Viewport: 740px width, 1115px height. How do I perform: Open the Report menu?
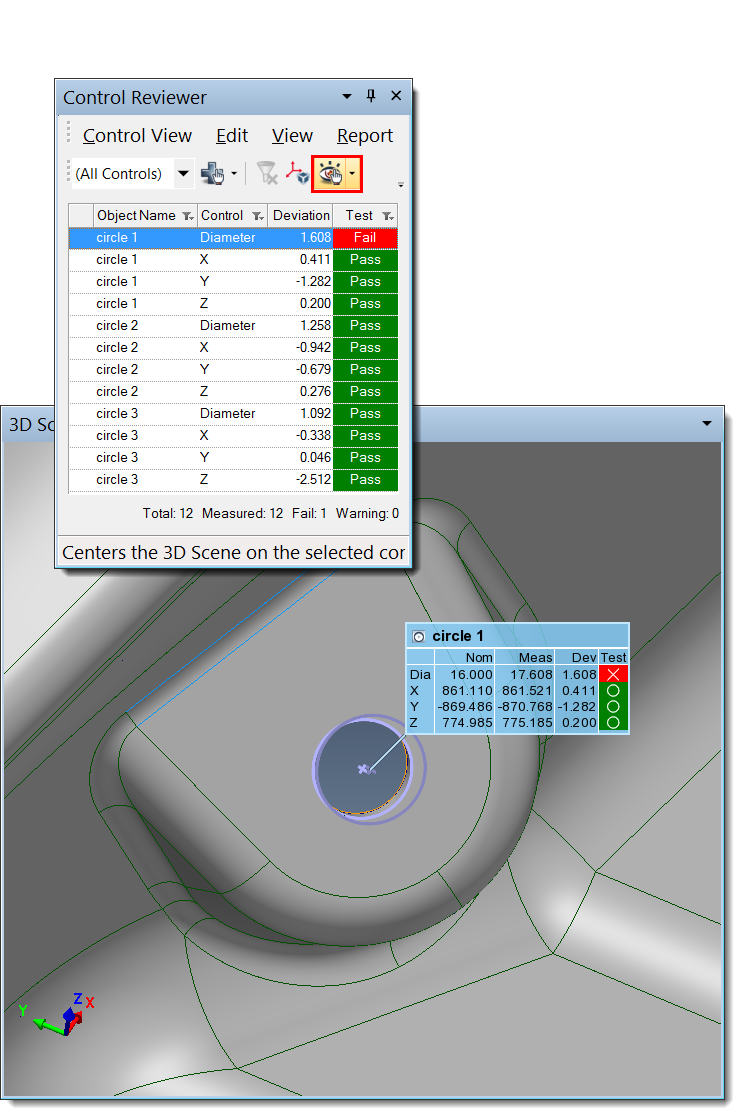(x=365, y=135)
